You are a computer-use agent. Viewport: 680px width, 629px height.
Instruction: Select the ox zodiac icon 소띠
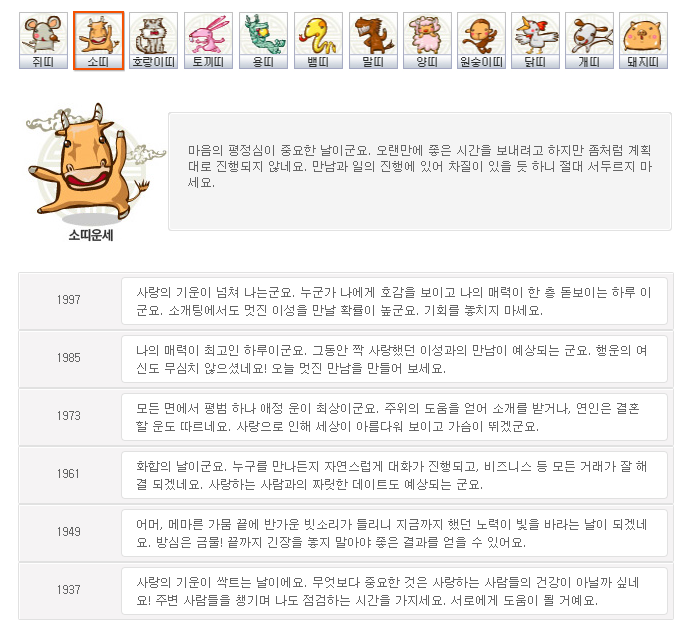98,40
